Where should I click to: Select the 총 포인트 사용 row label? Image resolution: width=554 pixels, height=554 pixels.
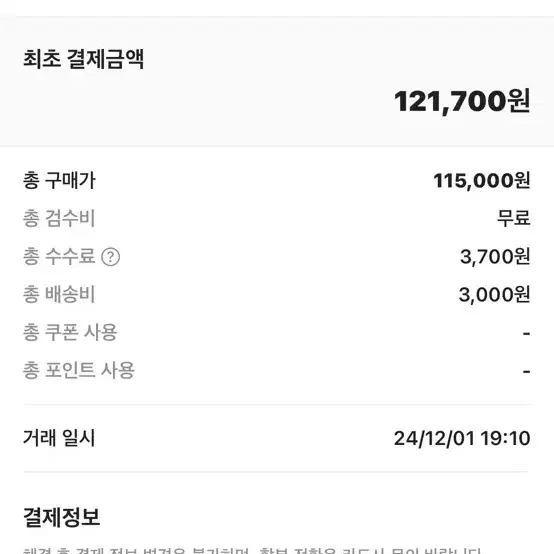[x=79, y=370]
